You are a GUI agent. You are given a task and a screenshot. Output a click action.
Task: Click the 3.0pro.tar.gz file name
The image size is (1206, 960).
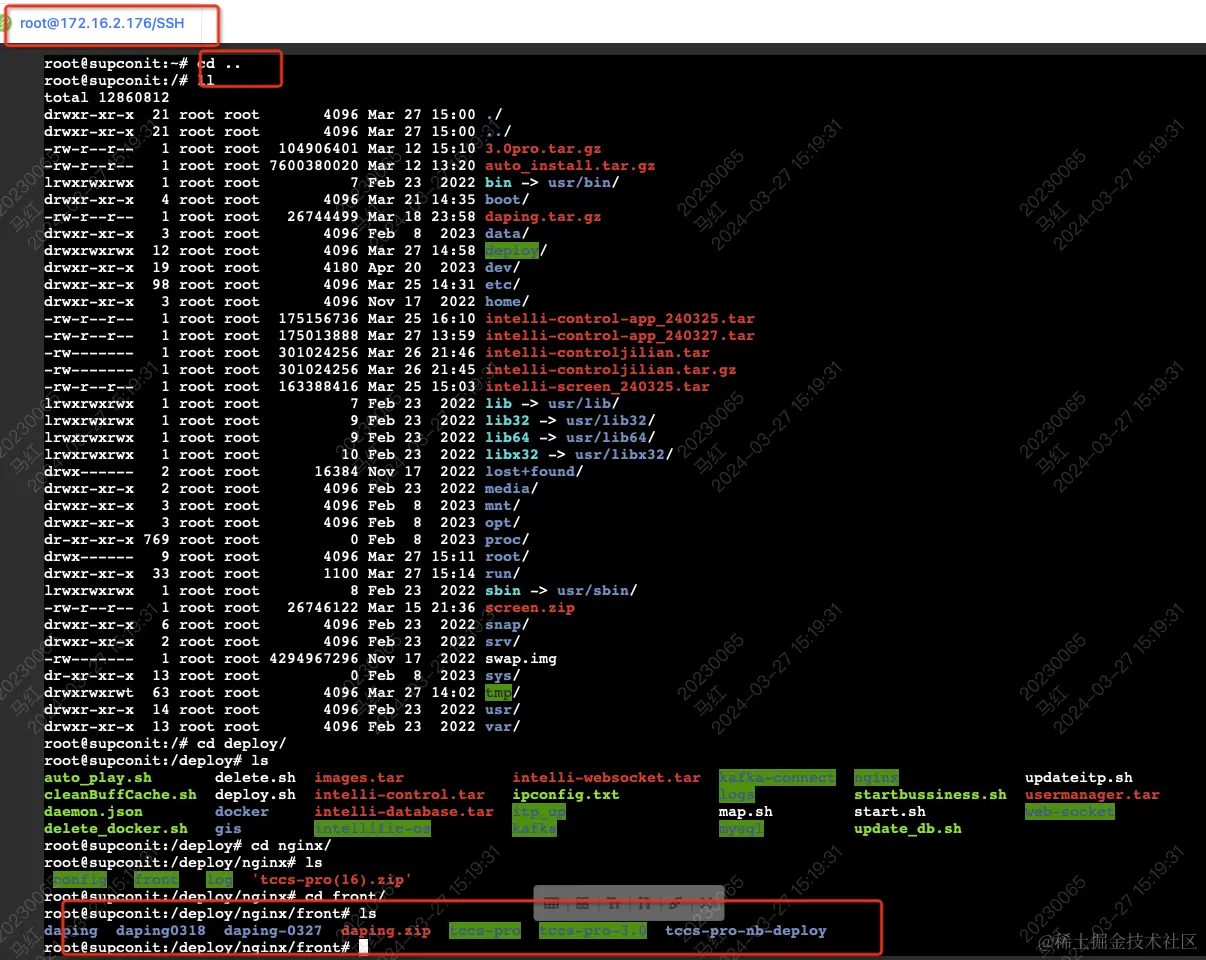(543, 148)
